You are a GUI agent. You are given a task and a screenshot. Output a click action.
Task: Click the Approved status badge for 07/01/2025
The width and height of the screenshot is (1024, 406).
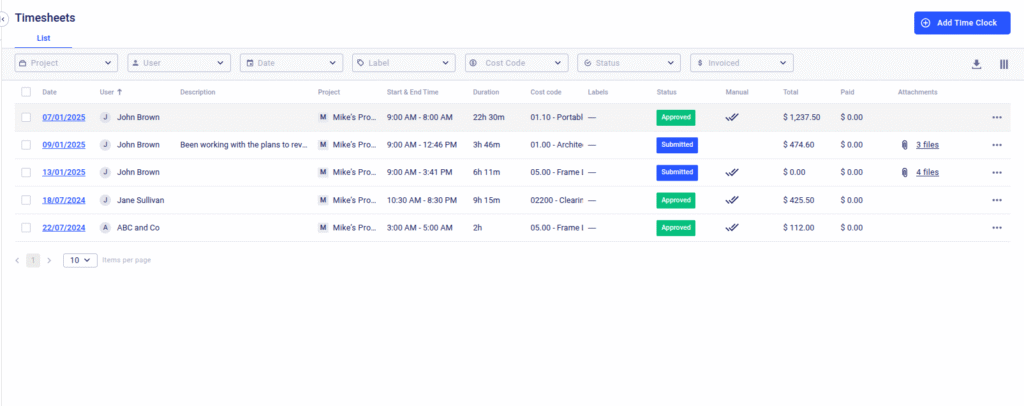point(676,117)
